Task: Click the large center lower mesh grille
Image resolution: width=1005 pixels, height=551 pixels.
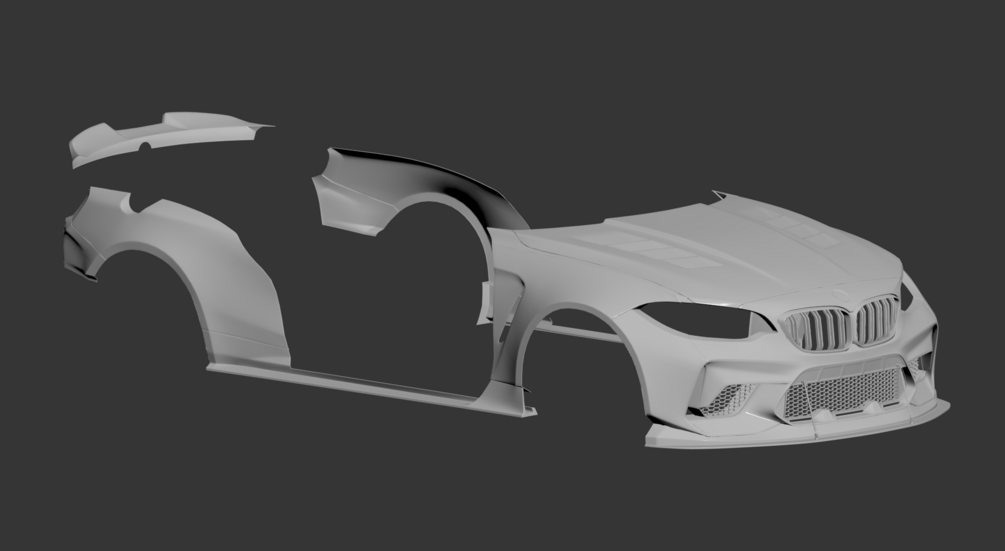Action: [x=843, y=393]
